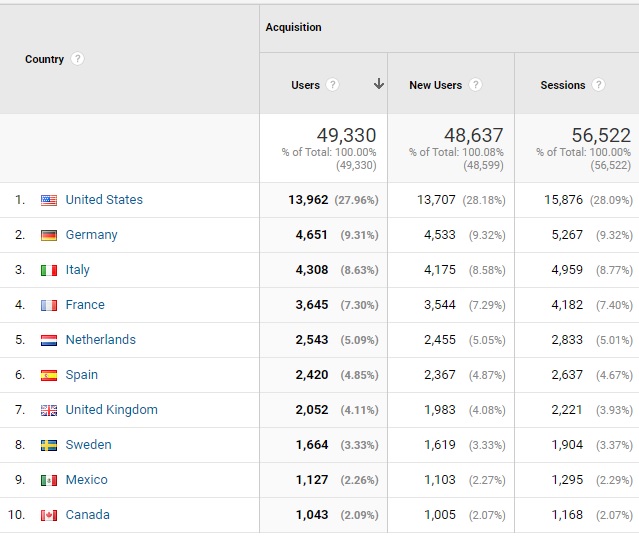Click Netherlands users value 2,543
This screenshot has width=639, height=536.
coord(312,340)
